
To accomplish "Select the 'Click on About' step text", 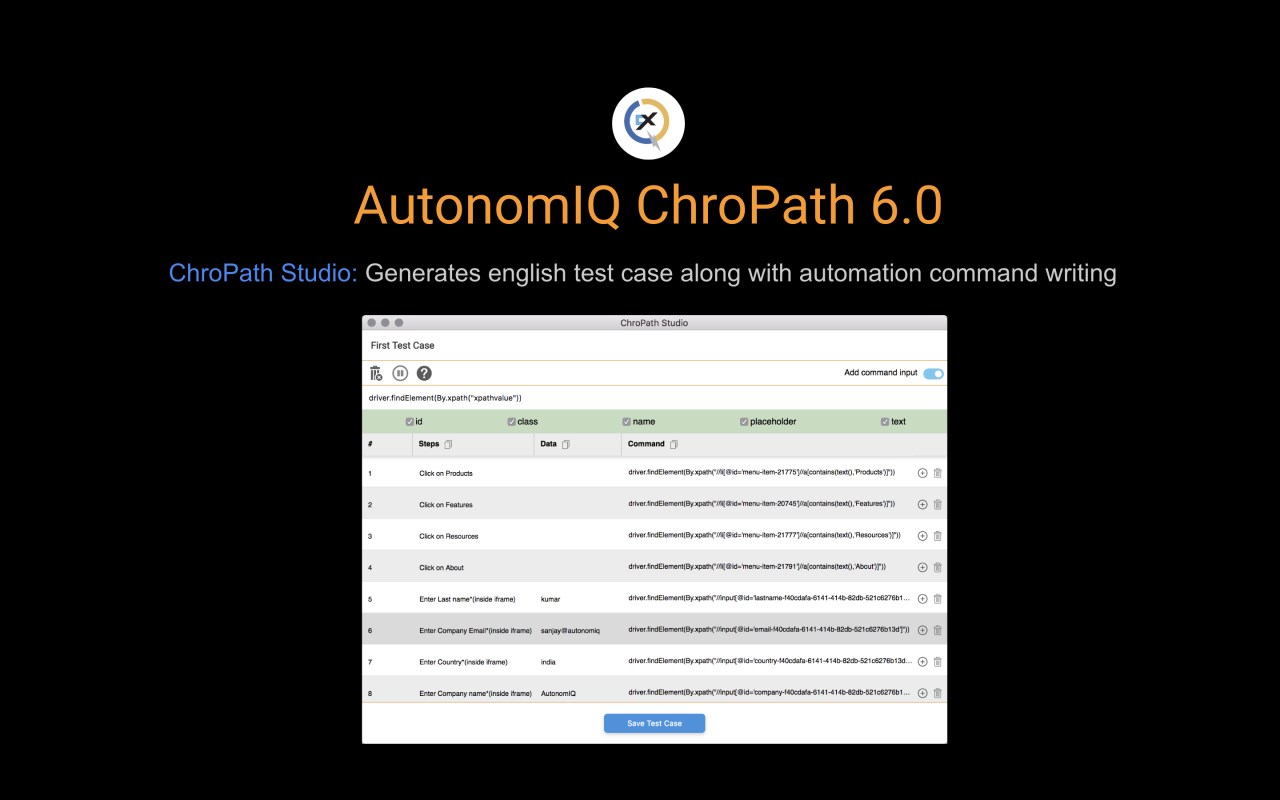I will click(442, 567).
